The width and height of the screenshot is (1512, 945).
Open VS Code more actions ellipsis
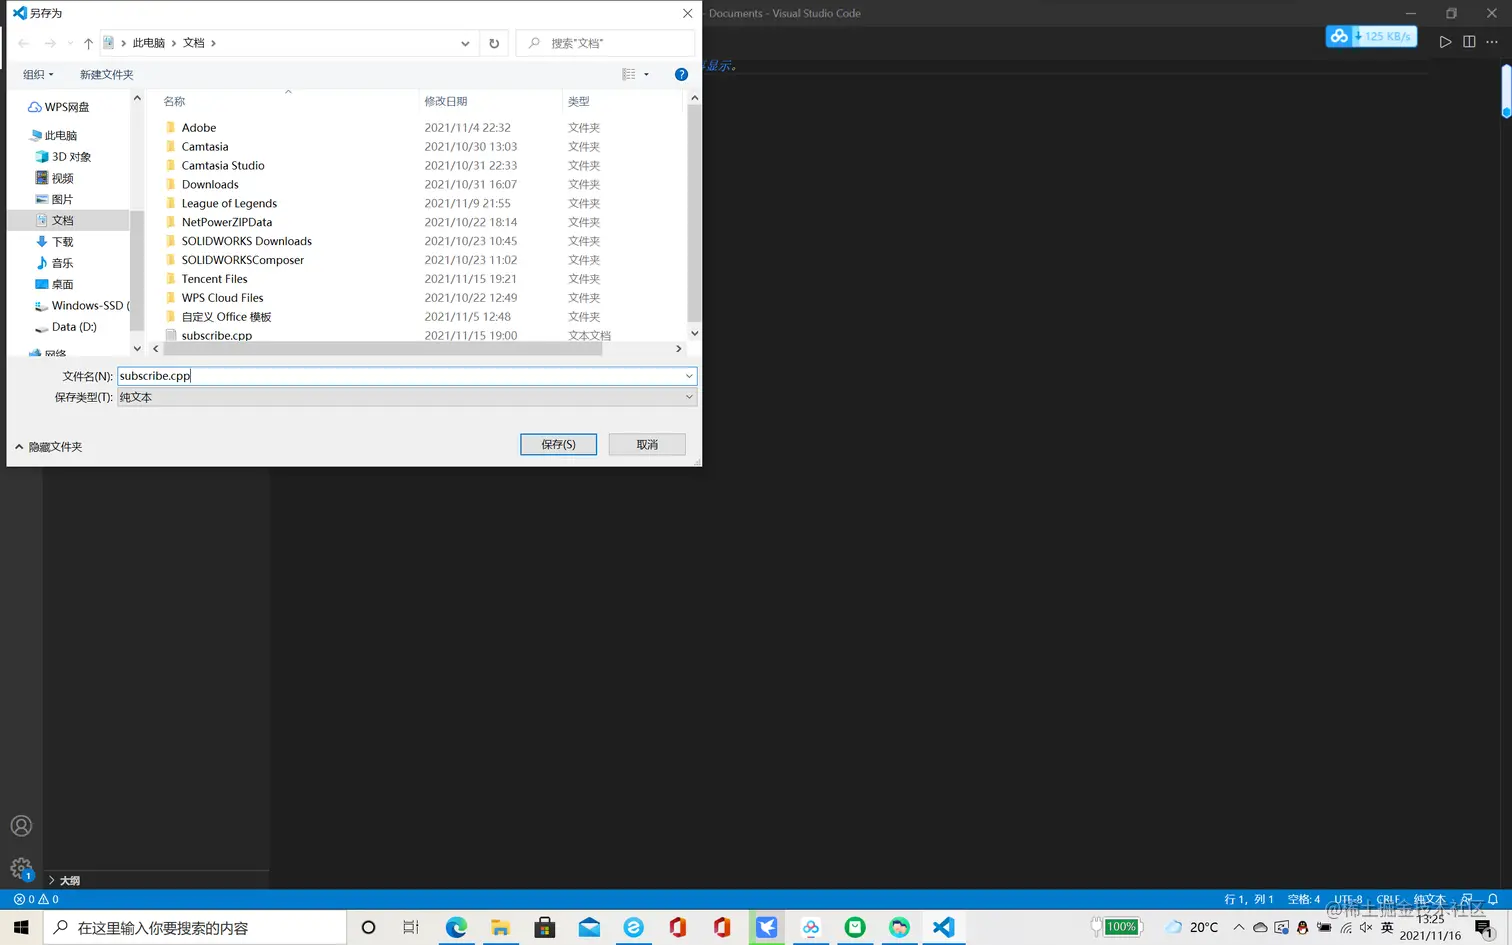[x=1492, y=42]
